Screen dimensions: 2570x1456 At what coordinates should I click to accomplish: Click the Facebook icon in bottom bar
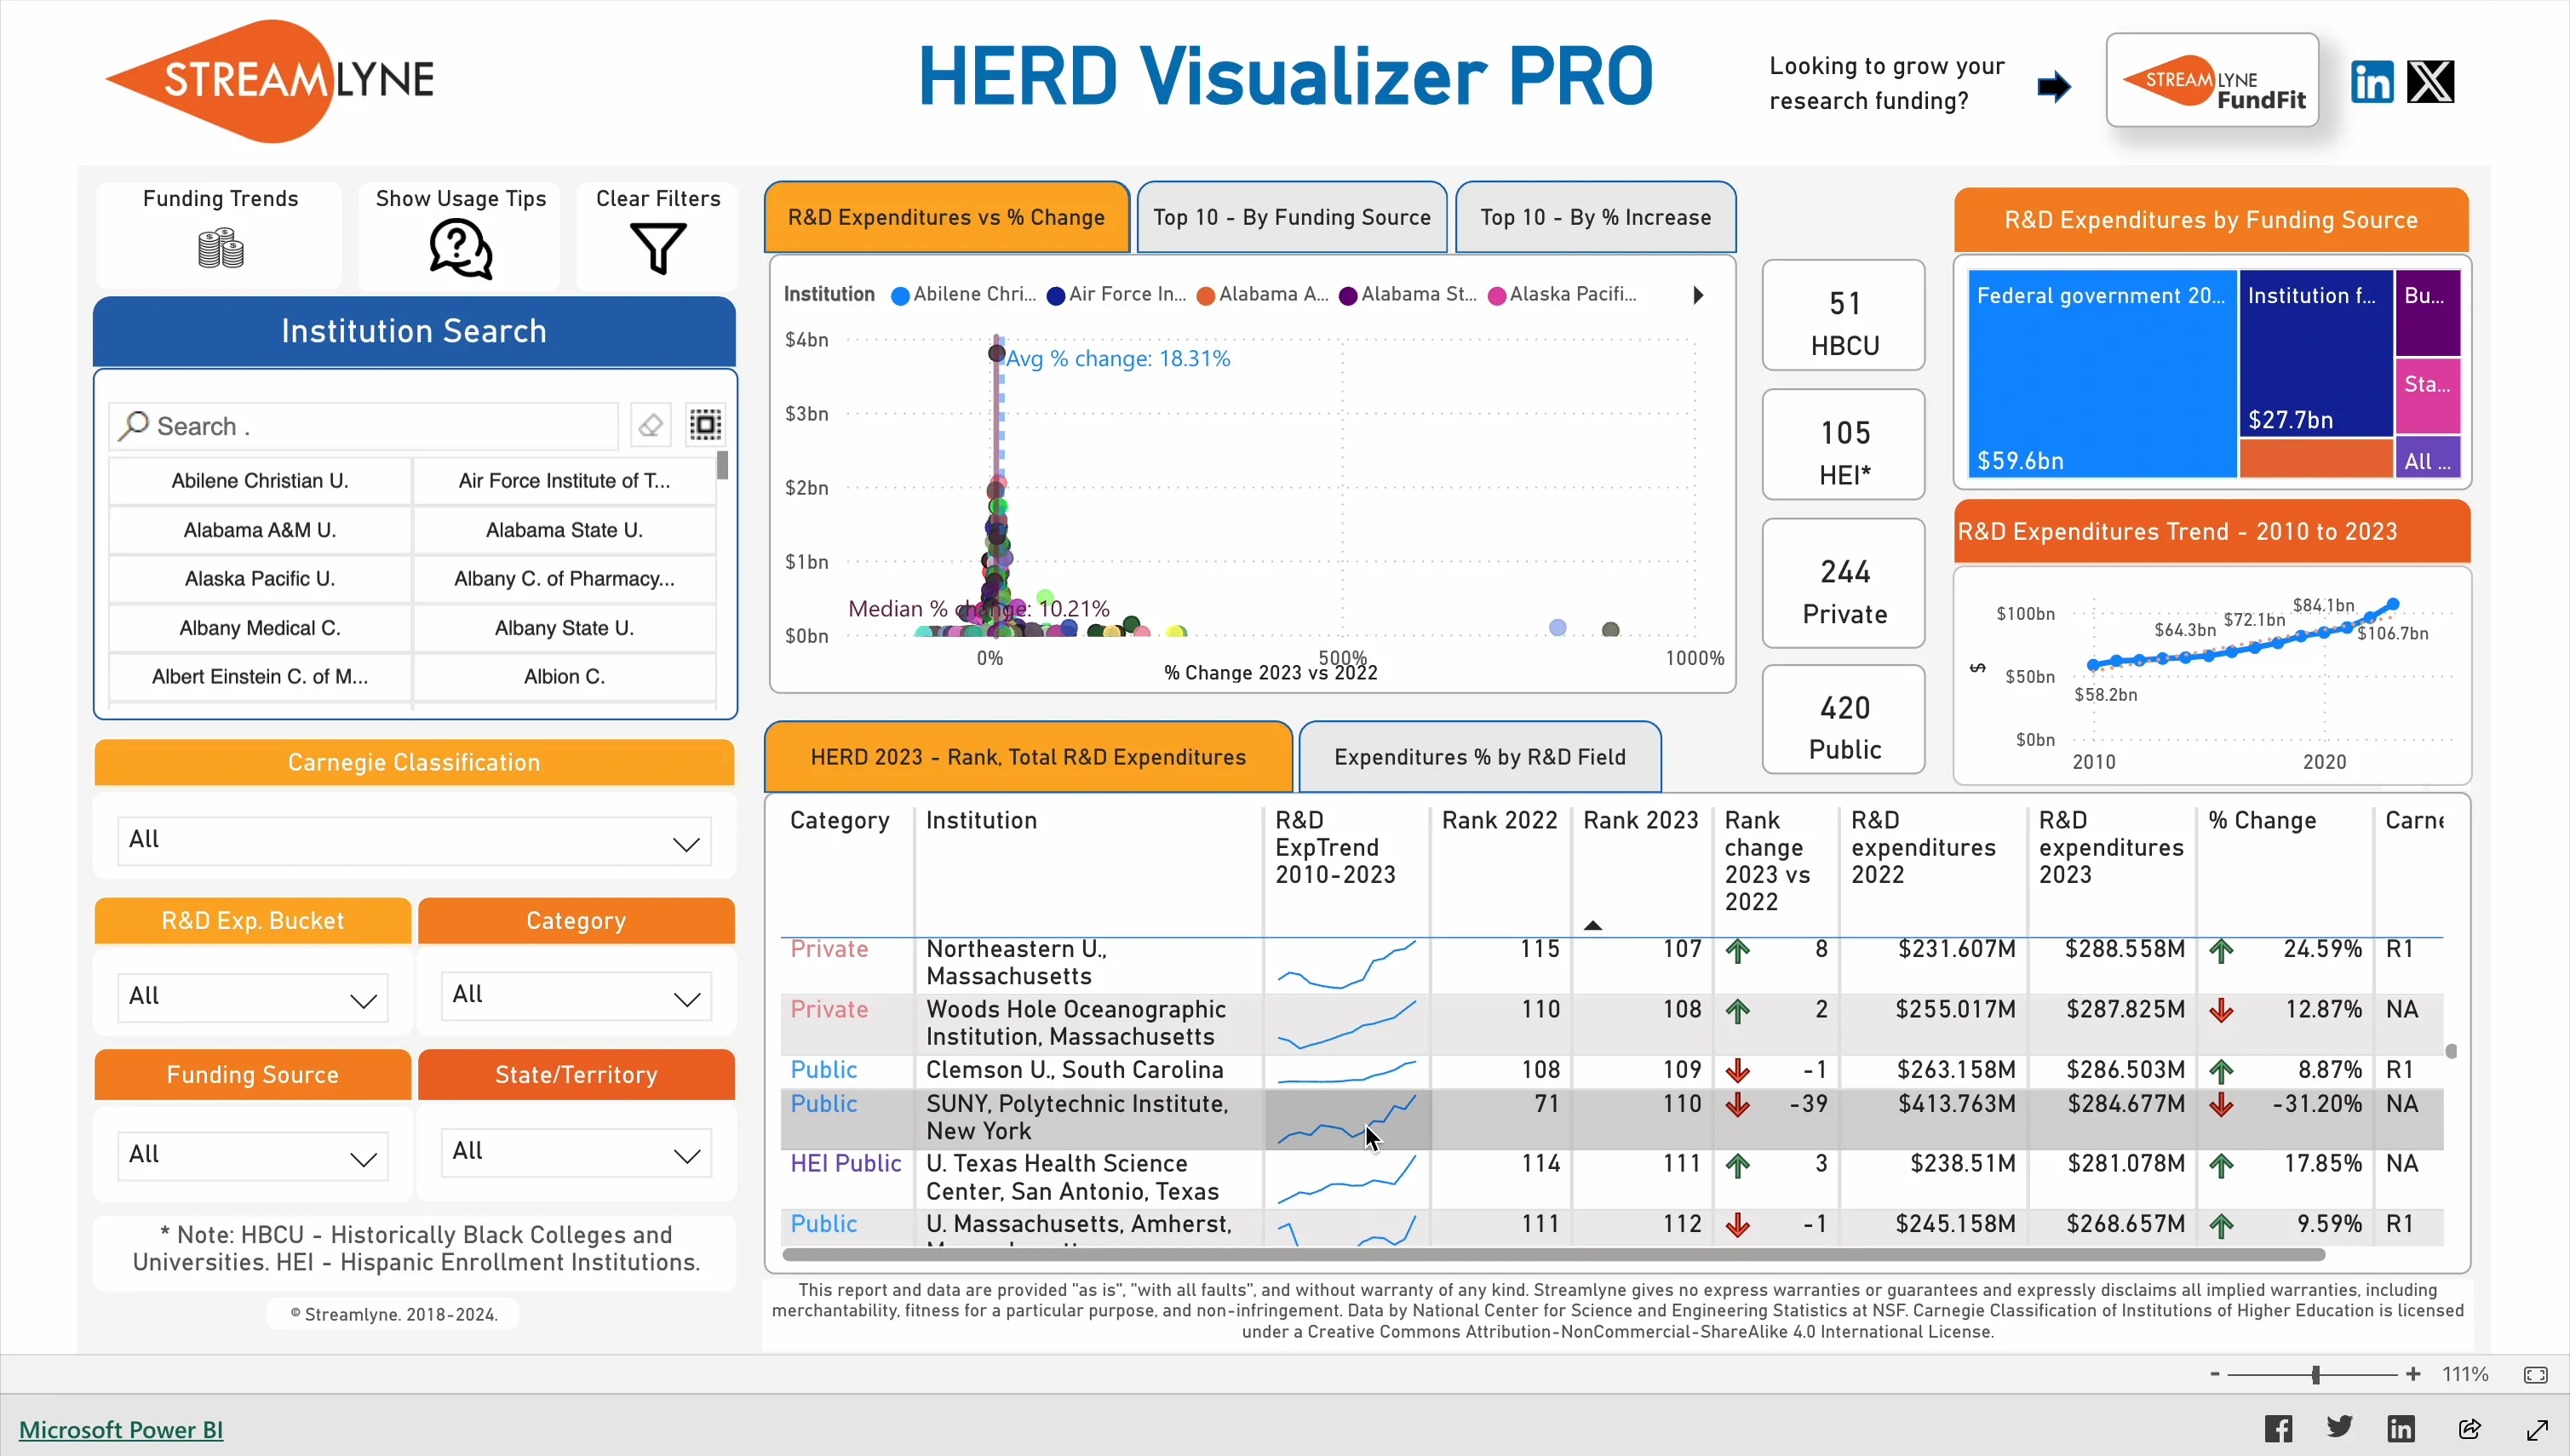click(2278, 1429)
